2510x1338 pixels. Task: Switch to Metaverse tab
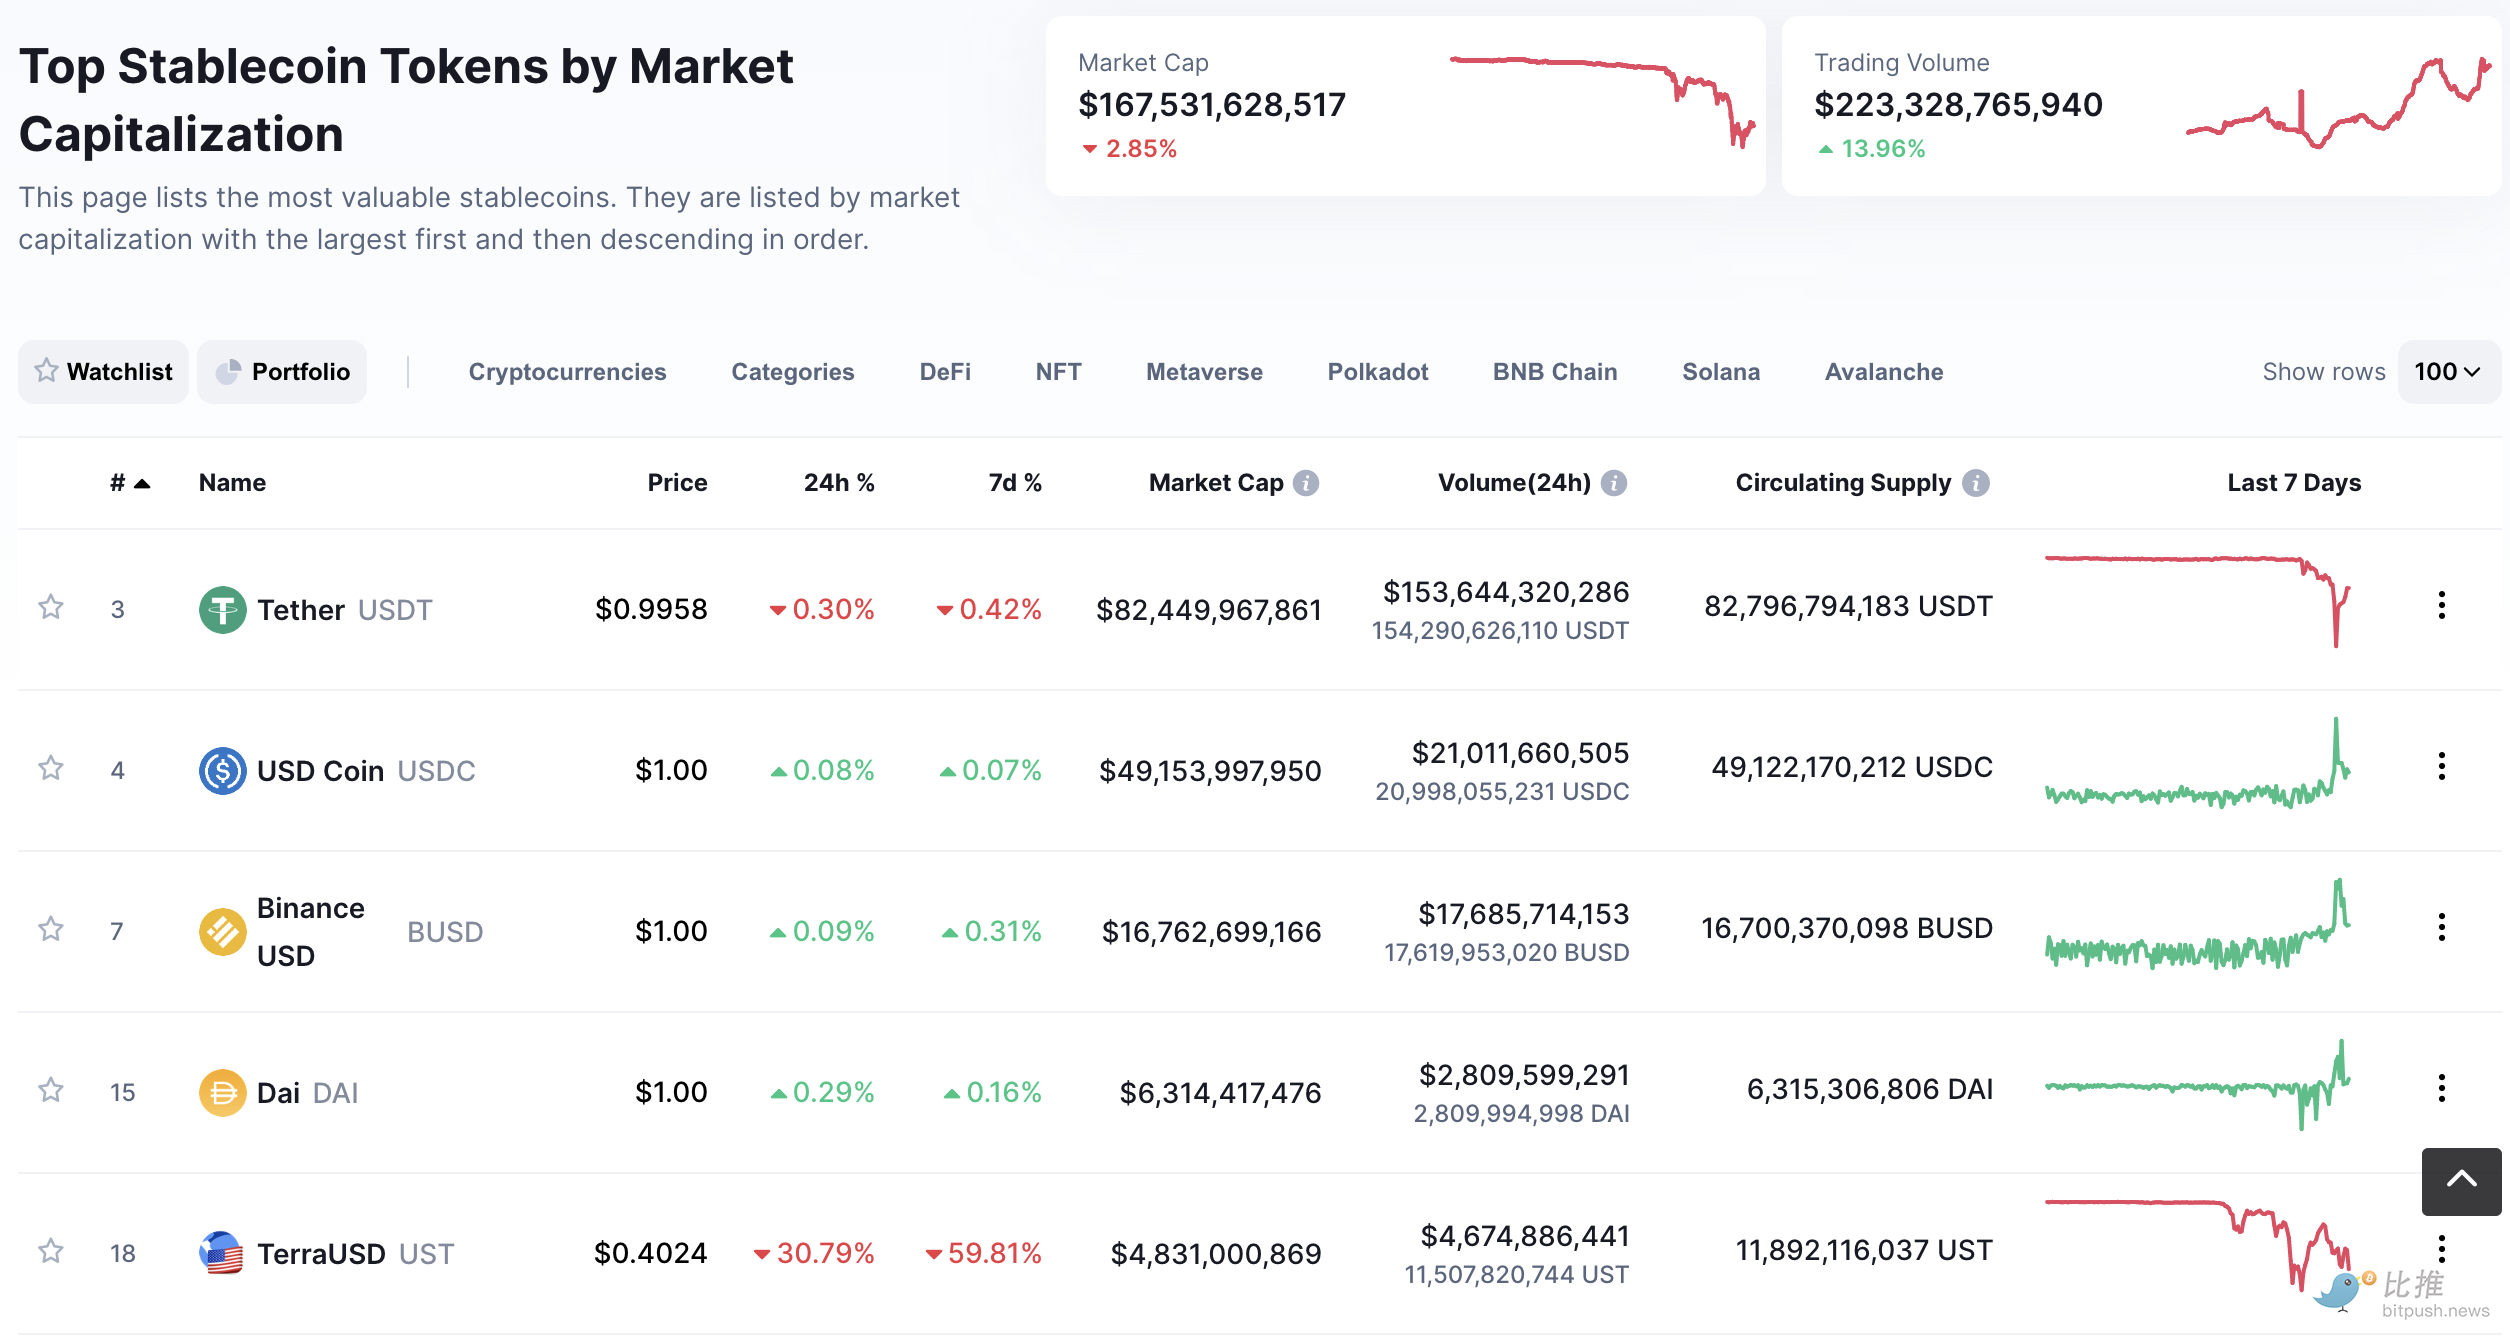coord(1204,372)
